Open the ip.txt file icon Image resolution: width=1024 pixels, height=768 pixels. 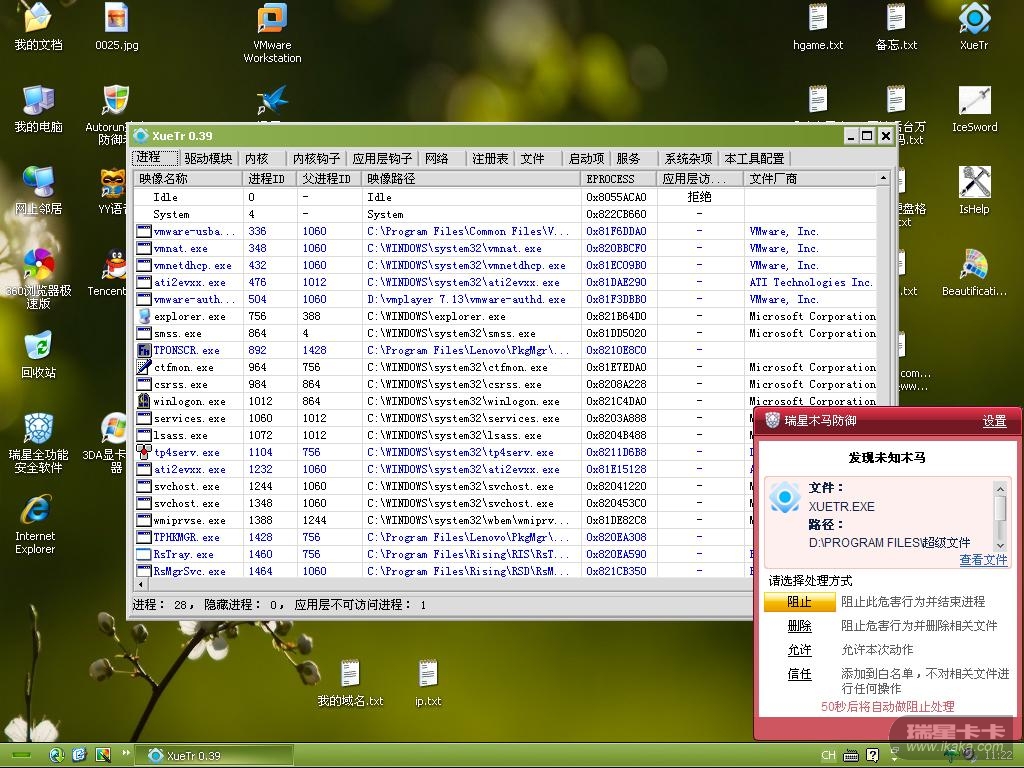coord(428,675)
